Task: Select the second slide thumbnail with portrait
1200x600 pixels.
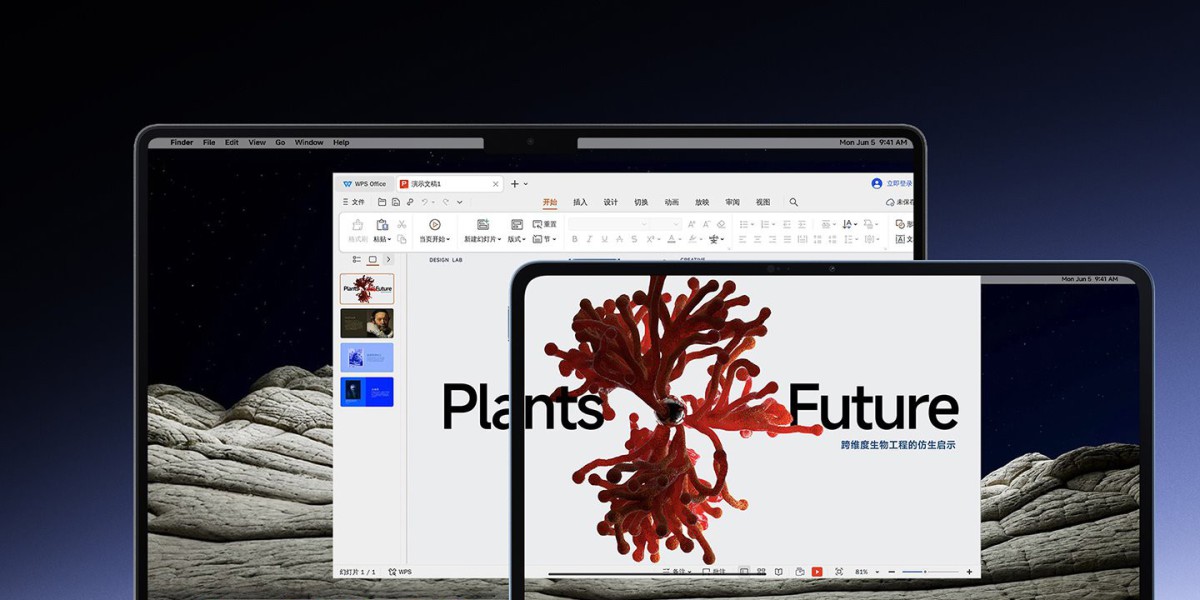Action: [367, 323]
